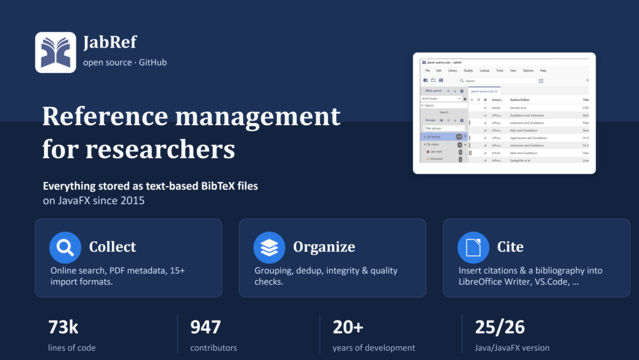Click the up arrow beside Web search
This screenshot has height=360, width=639.
pyautogui.click(x=448, y=91)
